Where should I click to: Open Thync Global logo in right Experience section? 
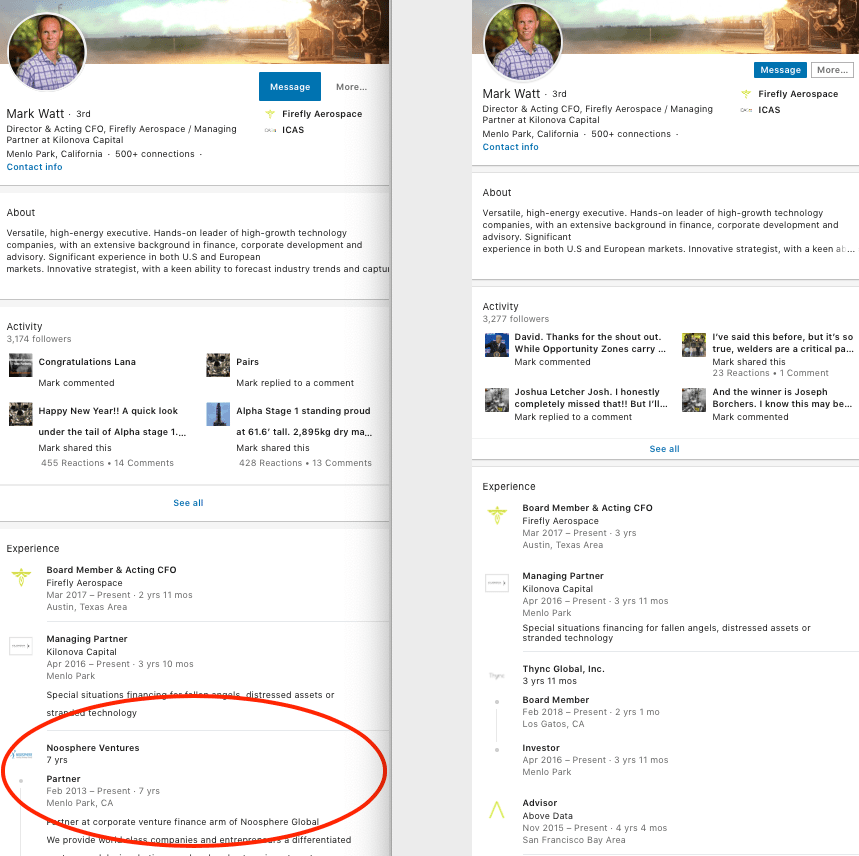click(x=497, y=676)
